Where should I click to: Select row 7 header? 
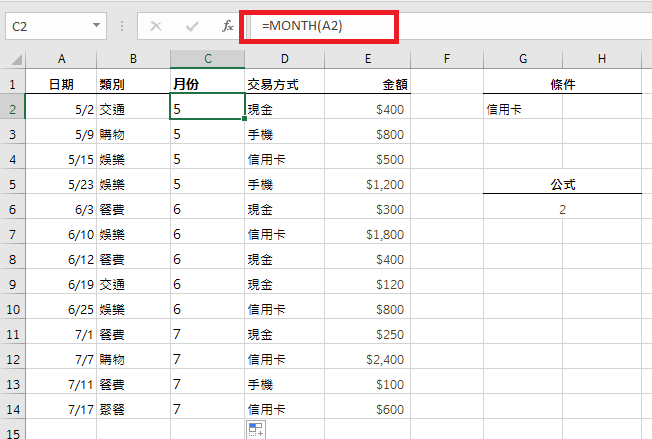(x=12, y=234)
